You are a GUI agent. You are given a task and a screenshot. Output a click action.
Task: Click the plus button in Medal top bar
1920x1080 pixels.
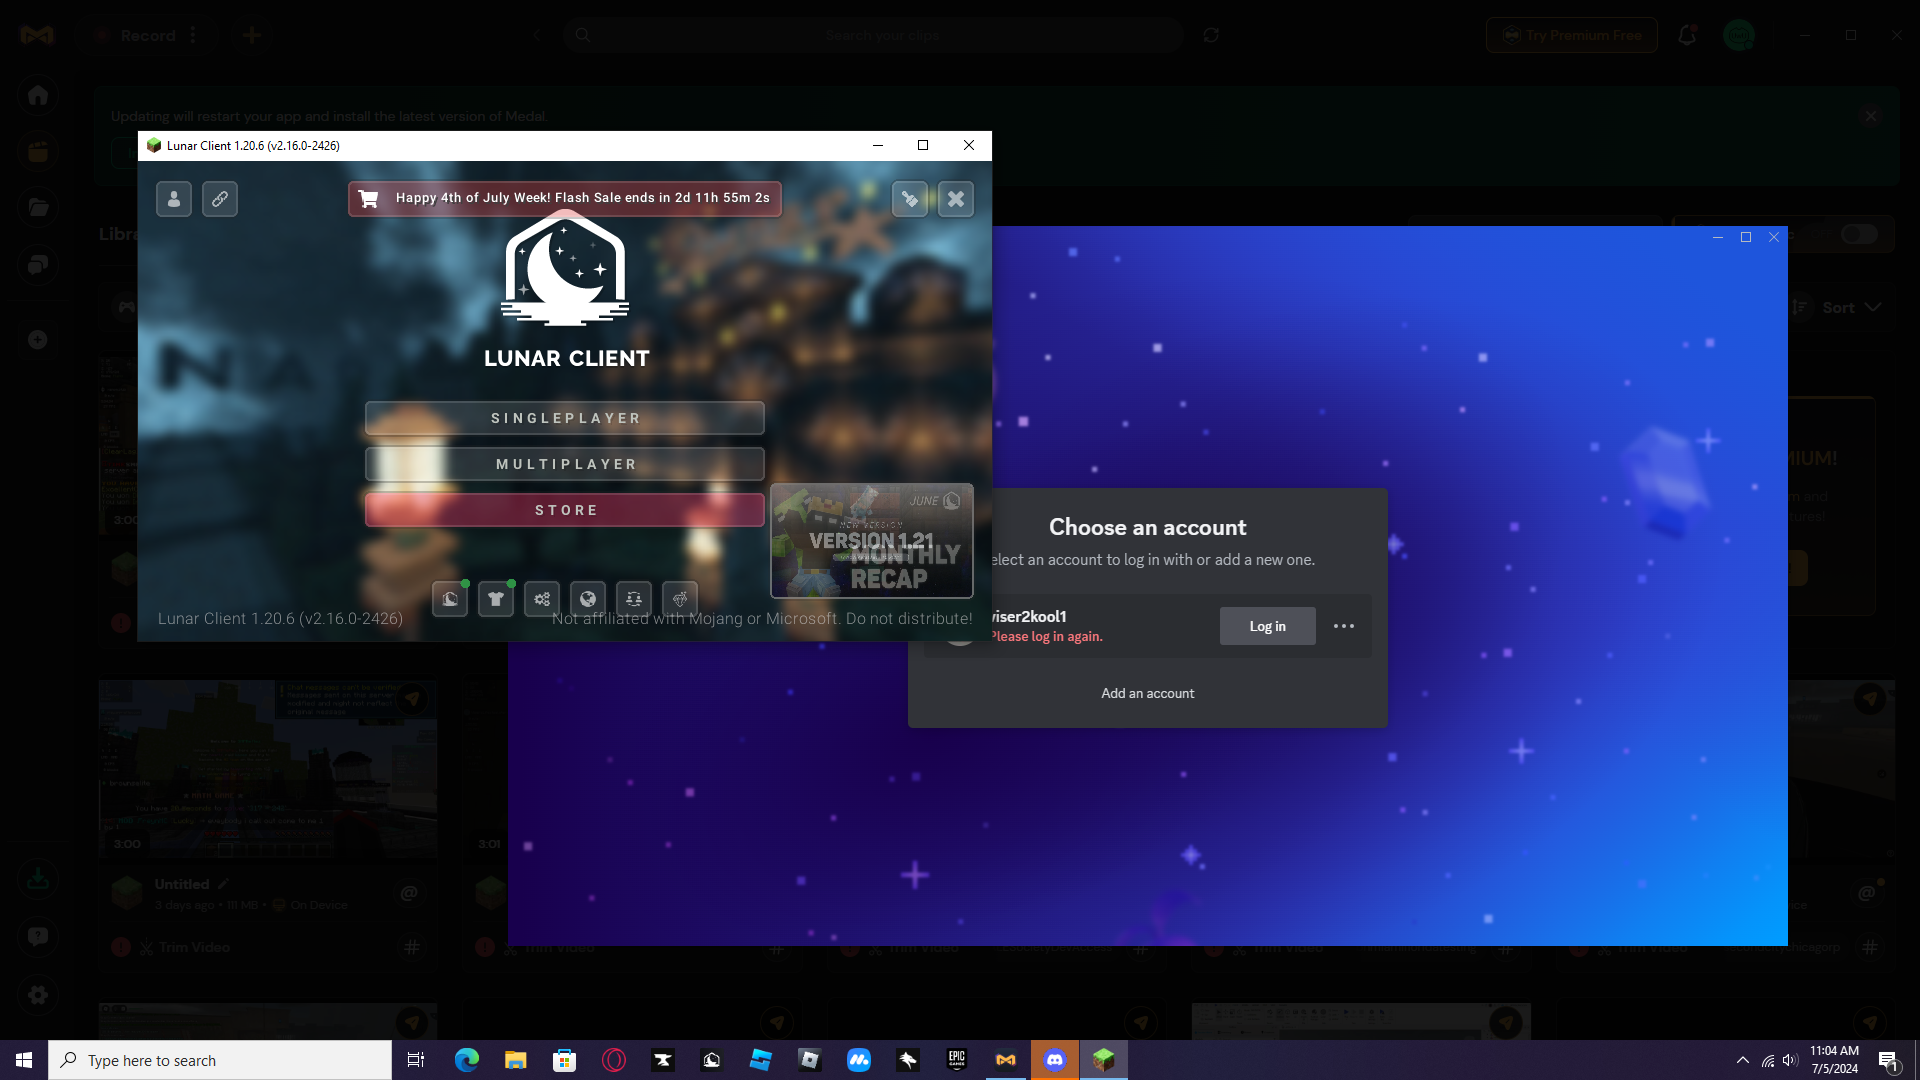252,35
